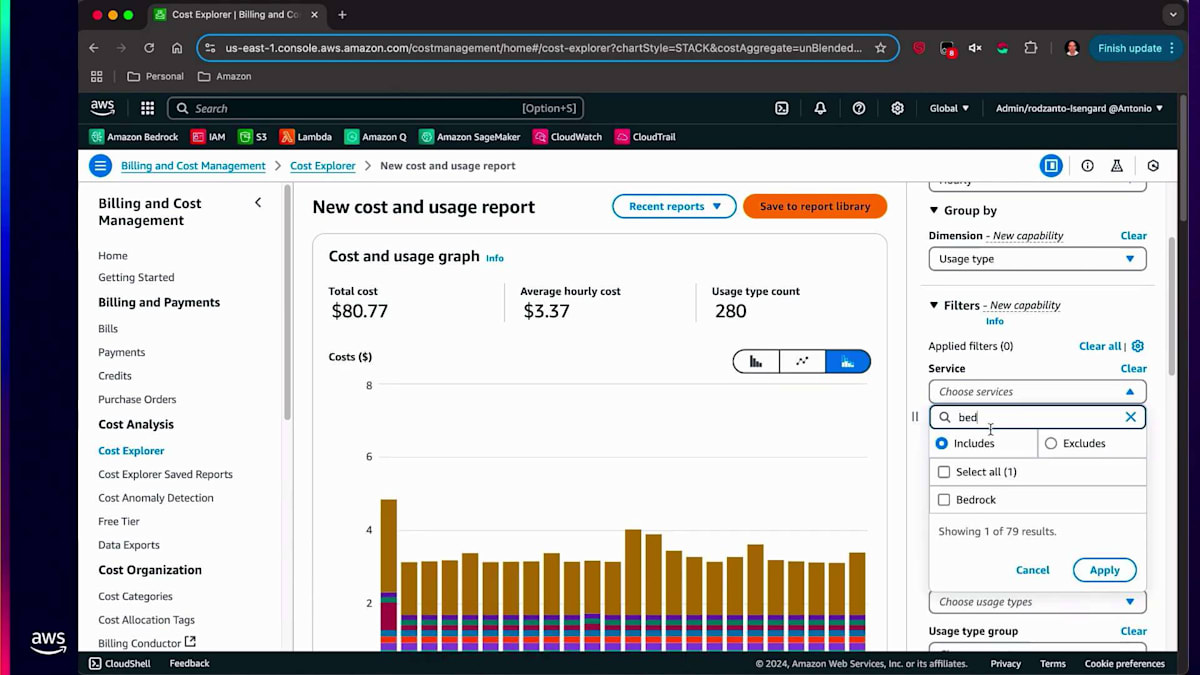This screenshot has width=1200, height=675.
Task: Check the Select all checkbox
Action: coord(944,472)
